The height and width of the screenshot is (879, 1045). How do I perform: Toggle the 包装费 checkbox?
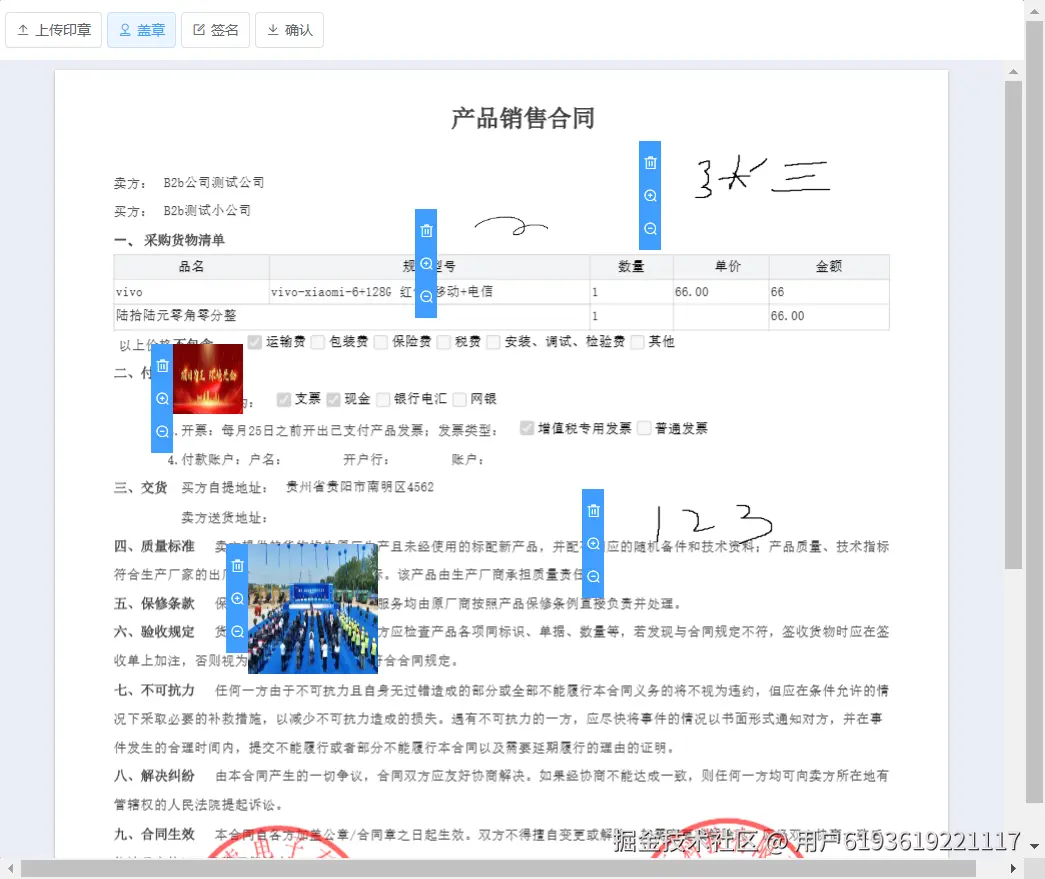pyautogui.click(x=318, y=342)
